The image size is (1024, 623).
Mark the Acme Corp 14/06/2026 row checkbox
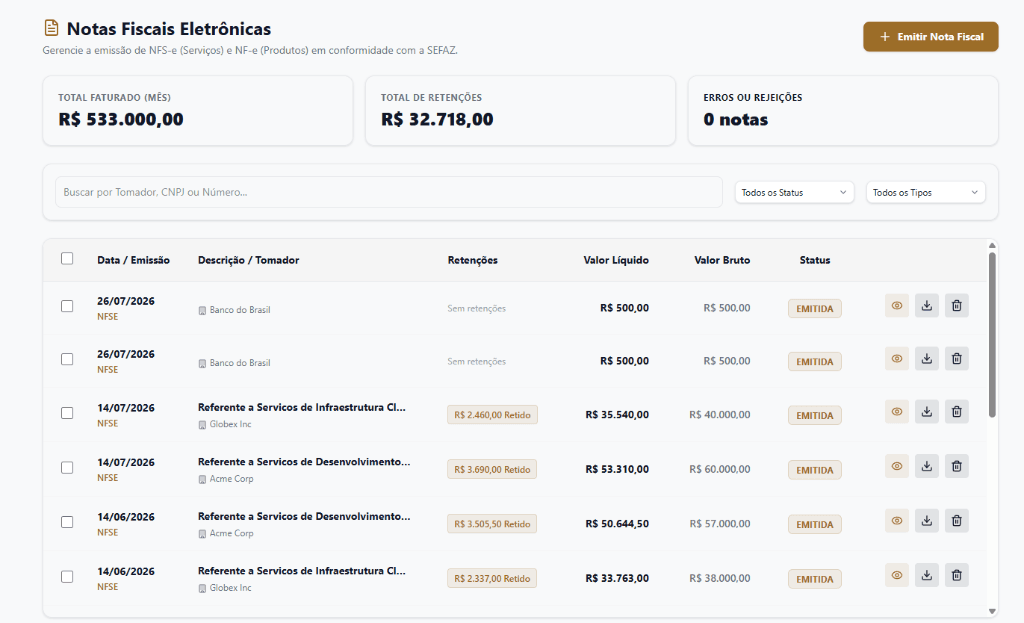coord(67,522)
